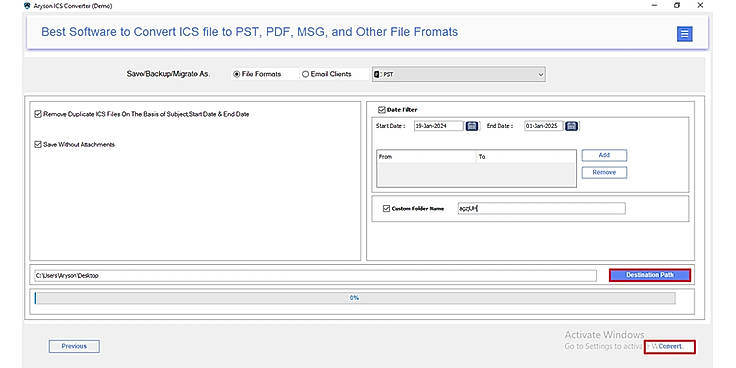Open the Start Date calendar picker
The image size is (736, 368).
tap(472, 126)
